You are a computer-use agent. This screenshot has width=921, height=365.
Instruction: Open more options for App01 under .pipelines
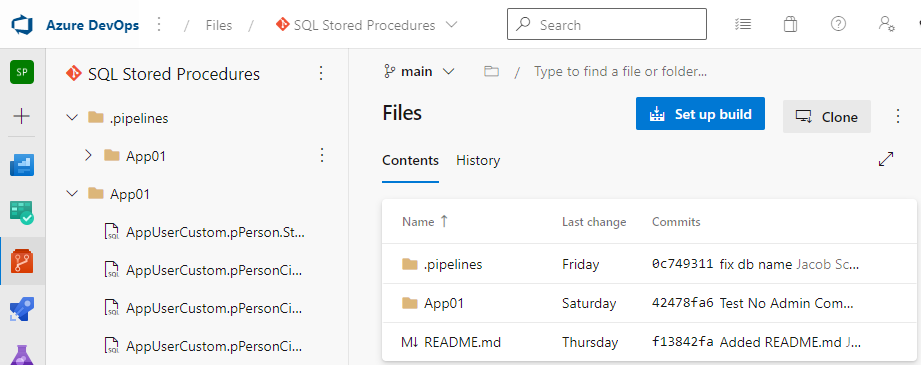tap(321, 155)
